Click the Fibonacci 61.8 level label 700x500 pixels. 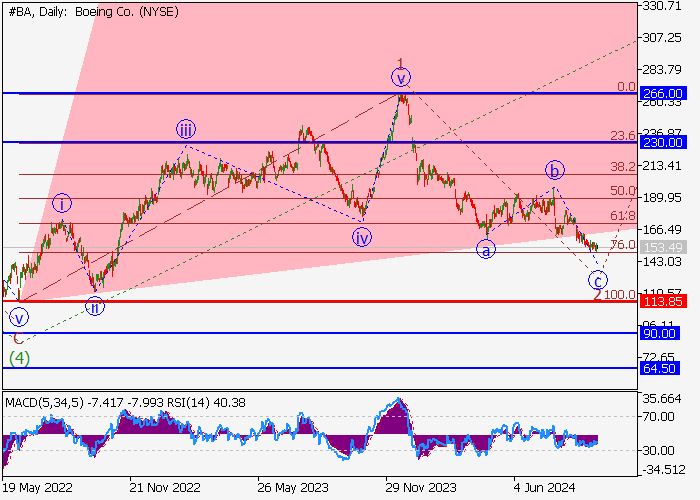coord(623,216)
